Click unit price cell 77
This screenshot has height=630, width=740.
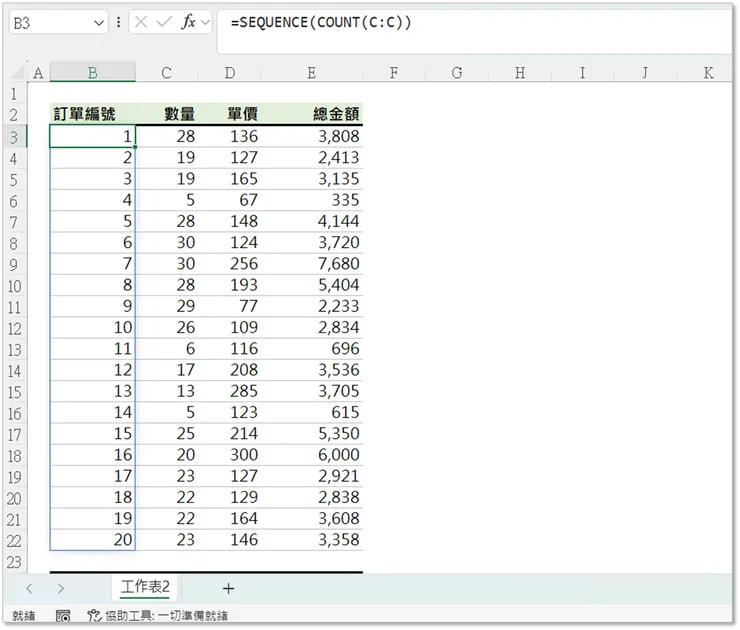(x=230, y=306)
